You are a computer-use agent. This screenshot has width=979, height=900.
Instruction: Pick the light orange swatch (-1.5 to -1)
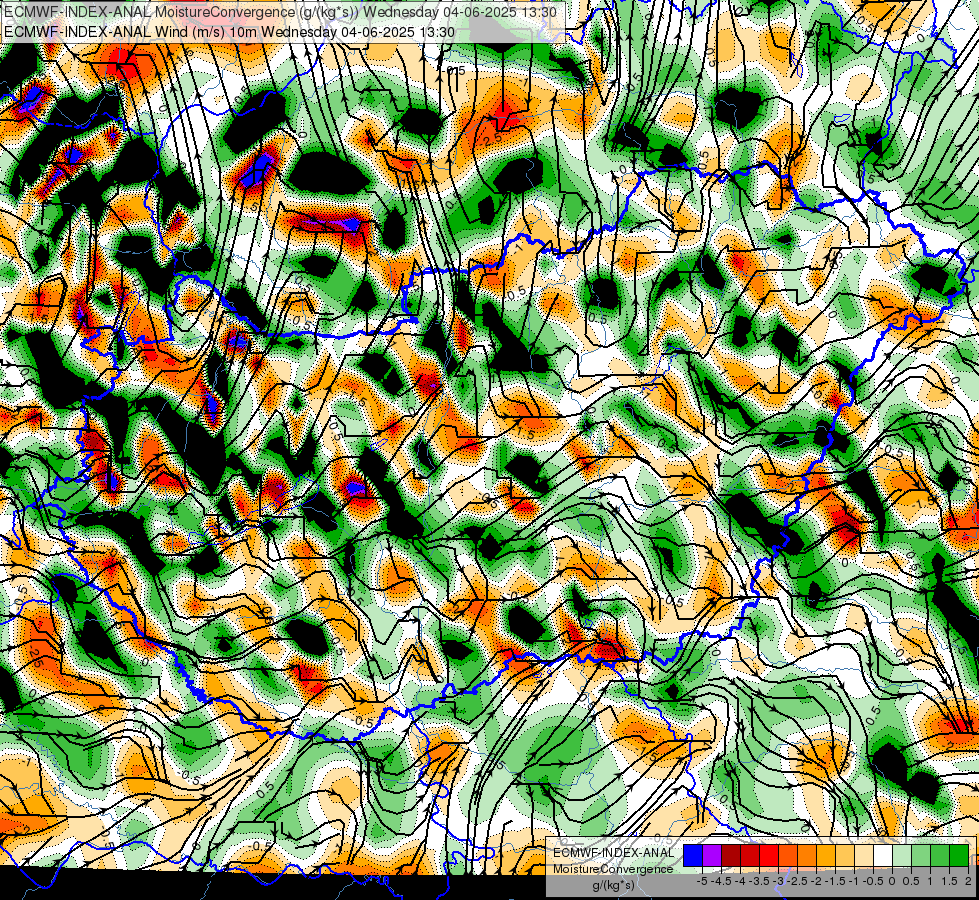(845, 856)
